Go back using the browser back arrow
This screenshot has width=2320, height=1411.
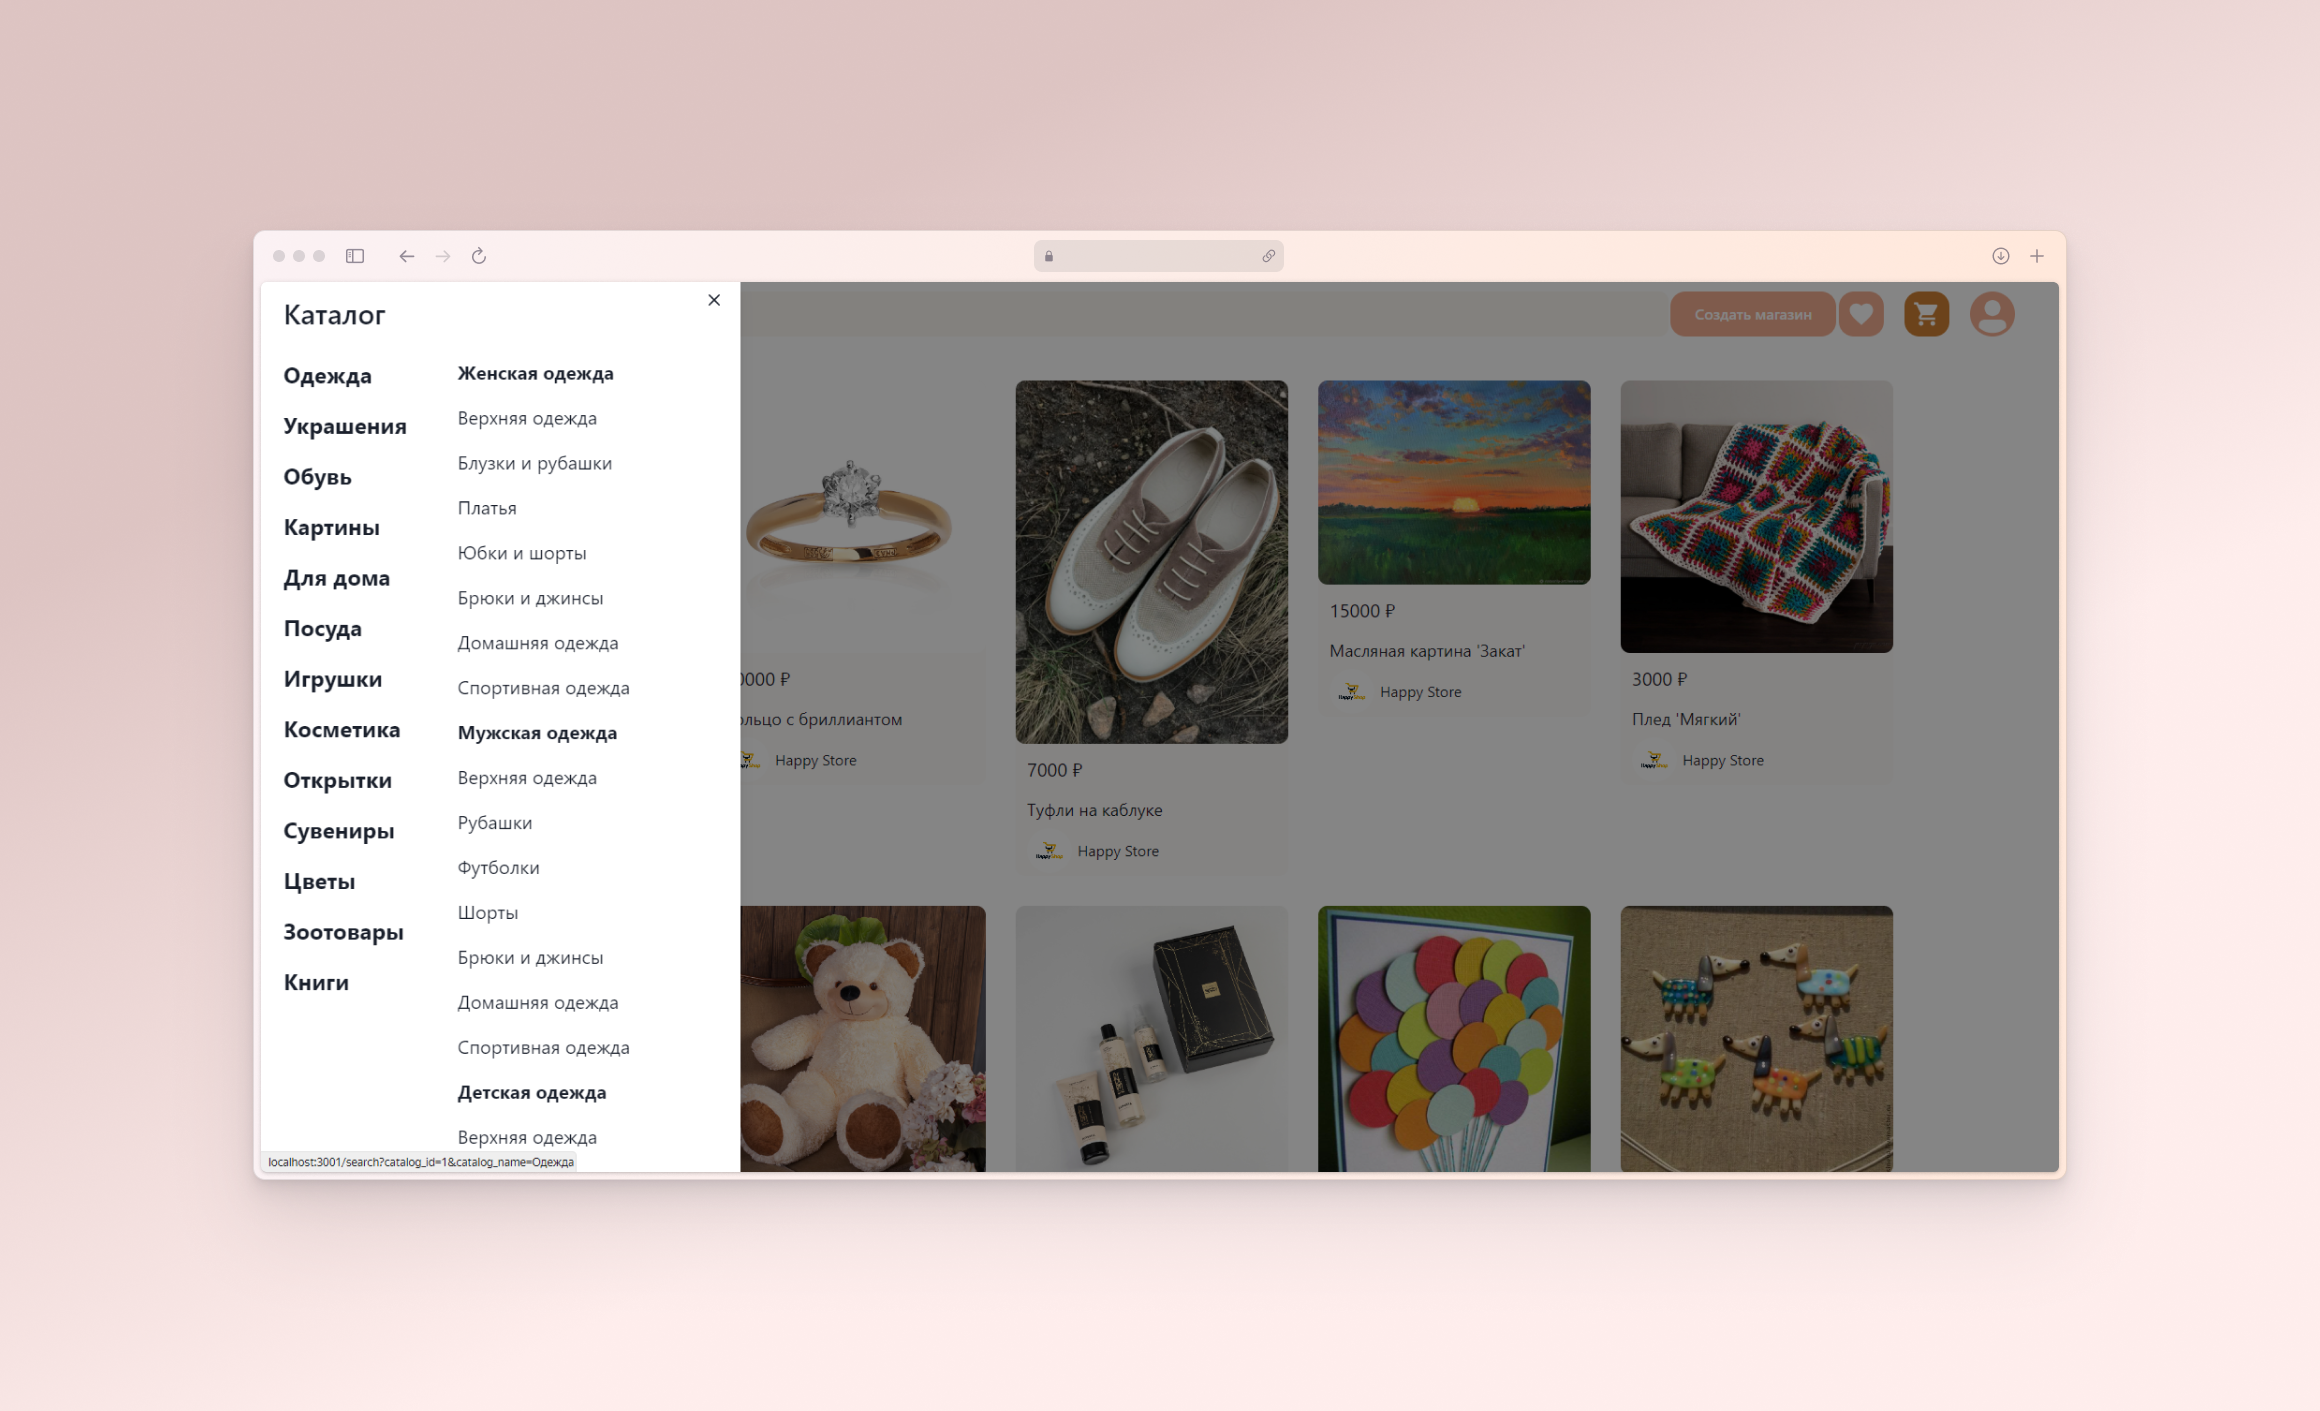click(x=406, y=256)
